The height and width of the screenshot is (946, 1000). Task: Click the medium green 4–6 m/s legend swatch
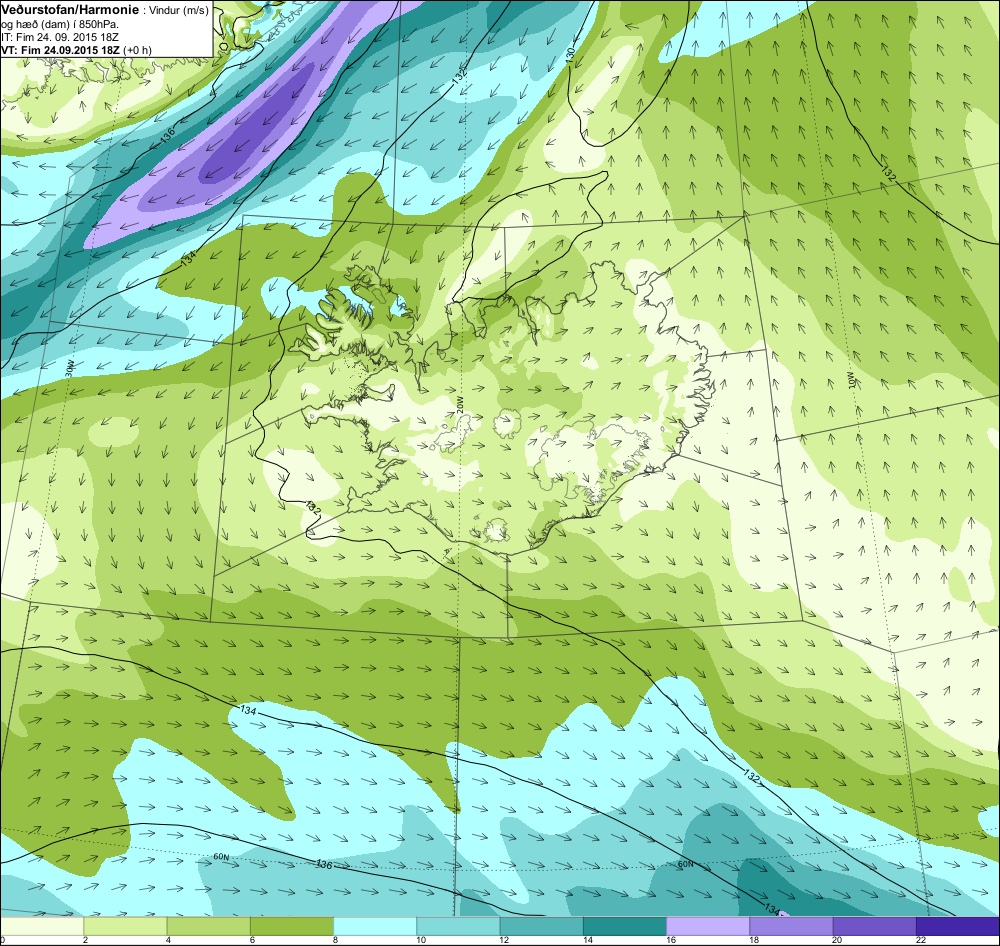coord(209,926)
